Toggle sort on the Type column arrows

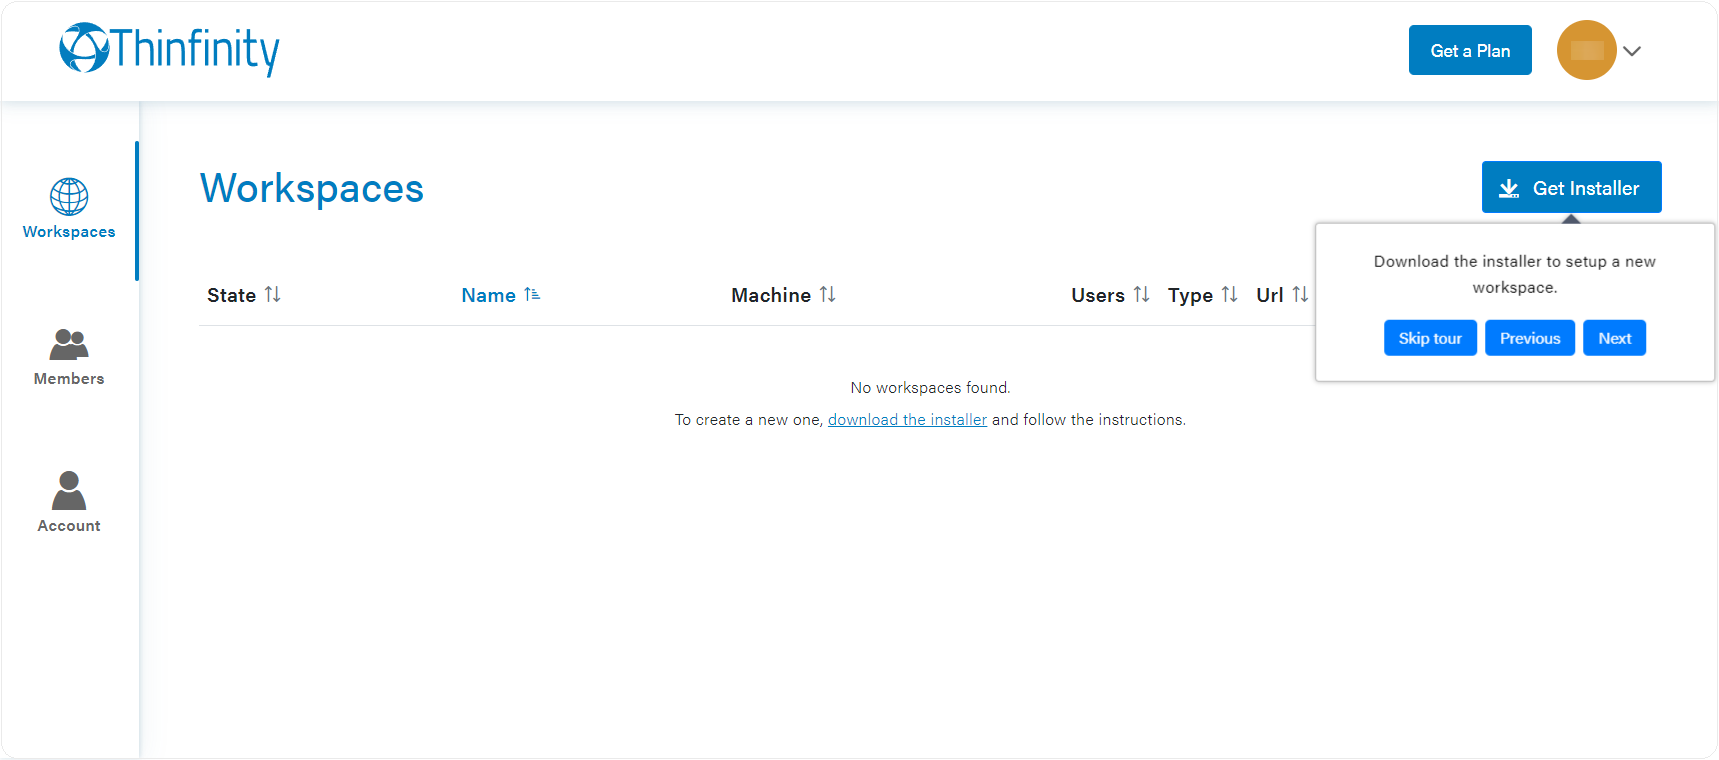coord(1229,294)
